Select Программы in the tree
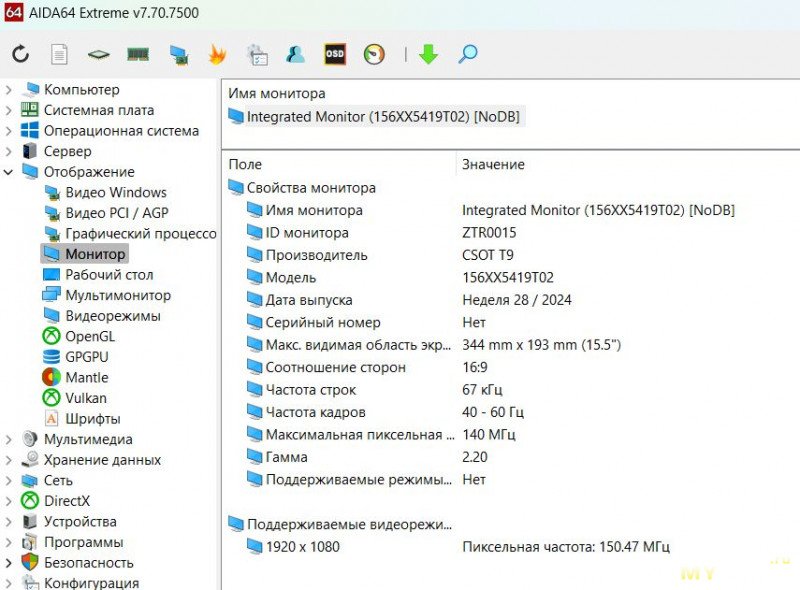 [x=72, y=542]
